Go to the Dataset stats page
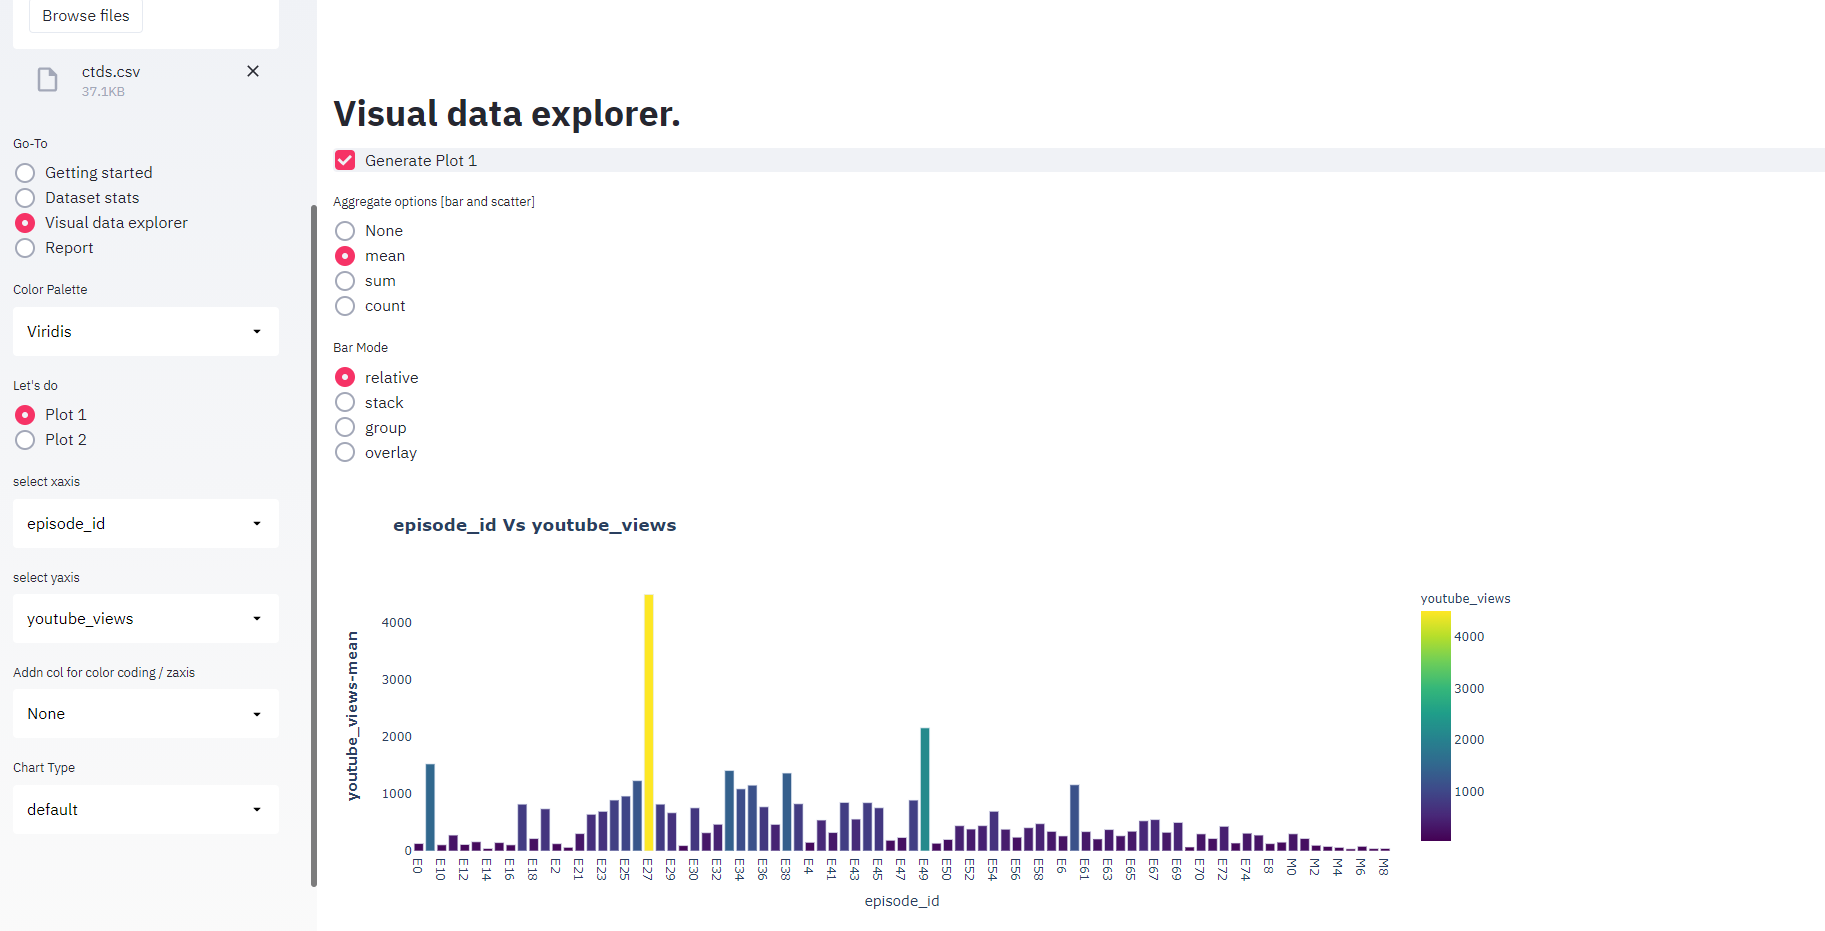The height and width of the screenshot is (931, 1825). 26,198
